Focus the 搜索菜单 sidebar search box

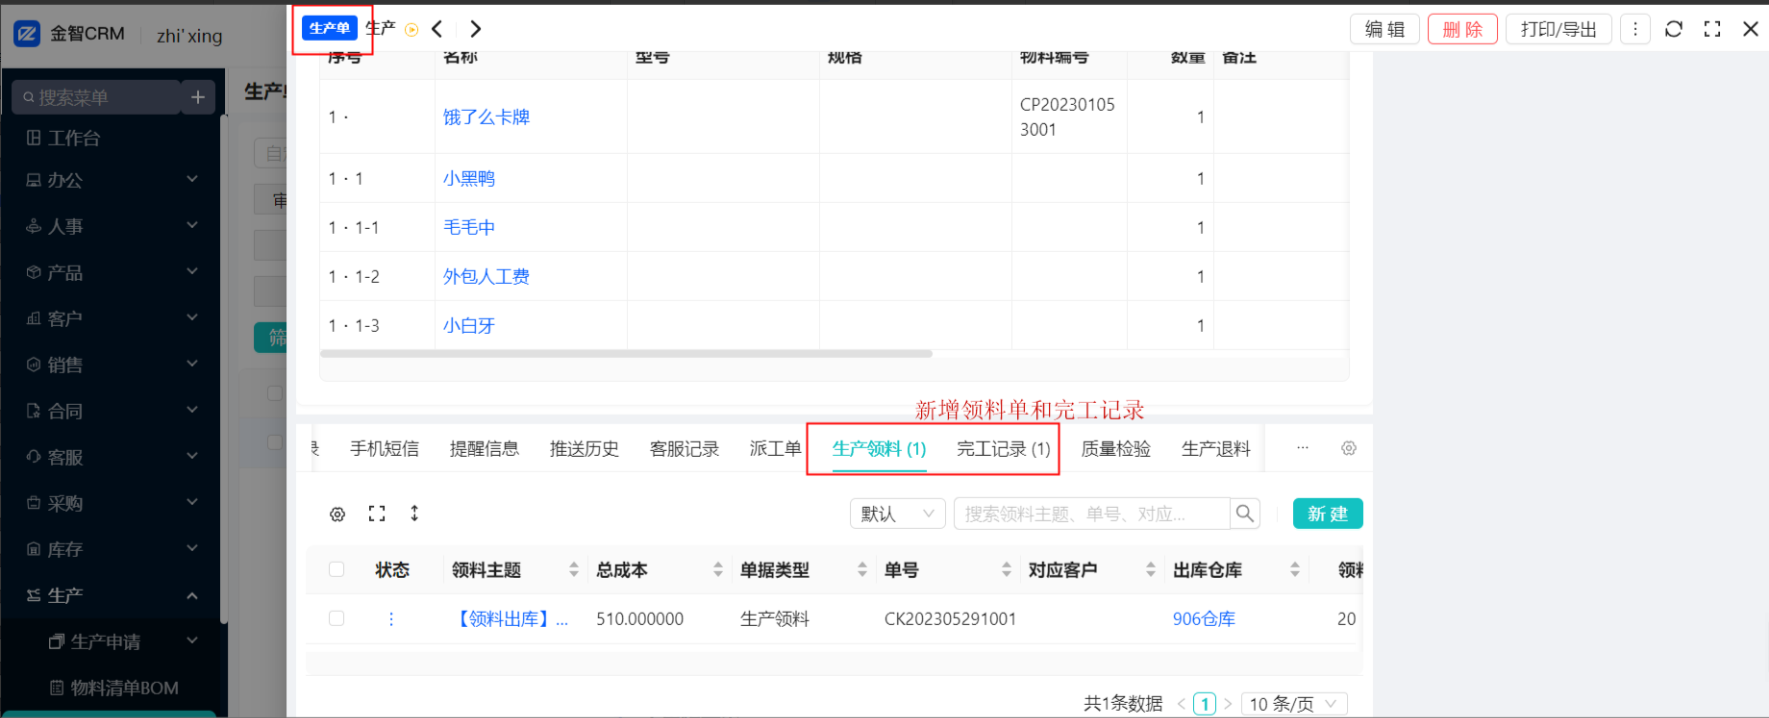click(97, 97)
